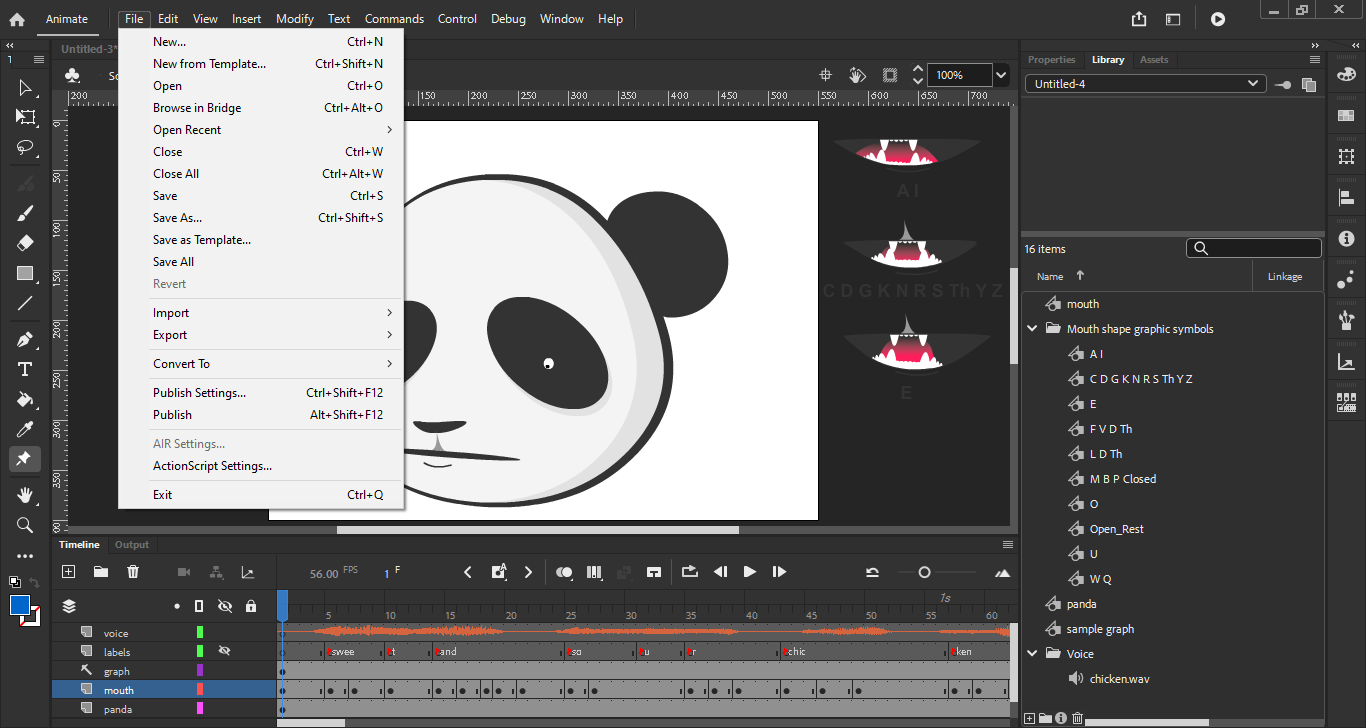1366x728 pixels.
Task: Click the New Layer icon in Timeline
Action: [68, 572]
